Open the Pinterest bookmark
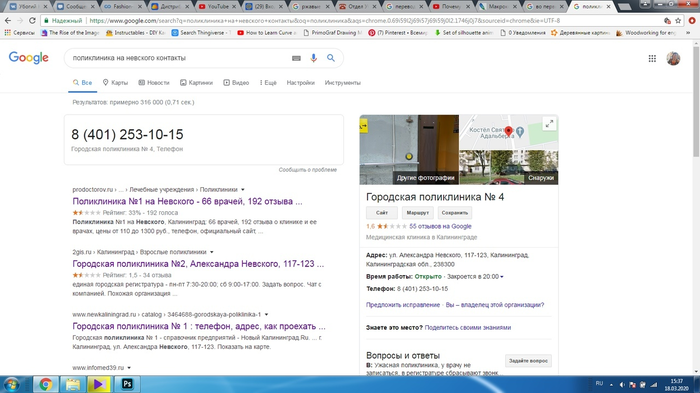The image size is (700, 393). [x=398, y=33]
